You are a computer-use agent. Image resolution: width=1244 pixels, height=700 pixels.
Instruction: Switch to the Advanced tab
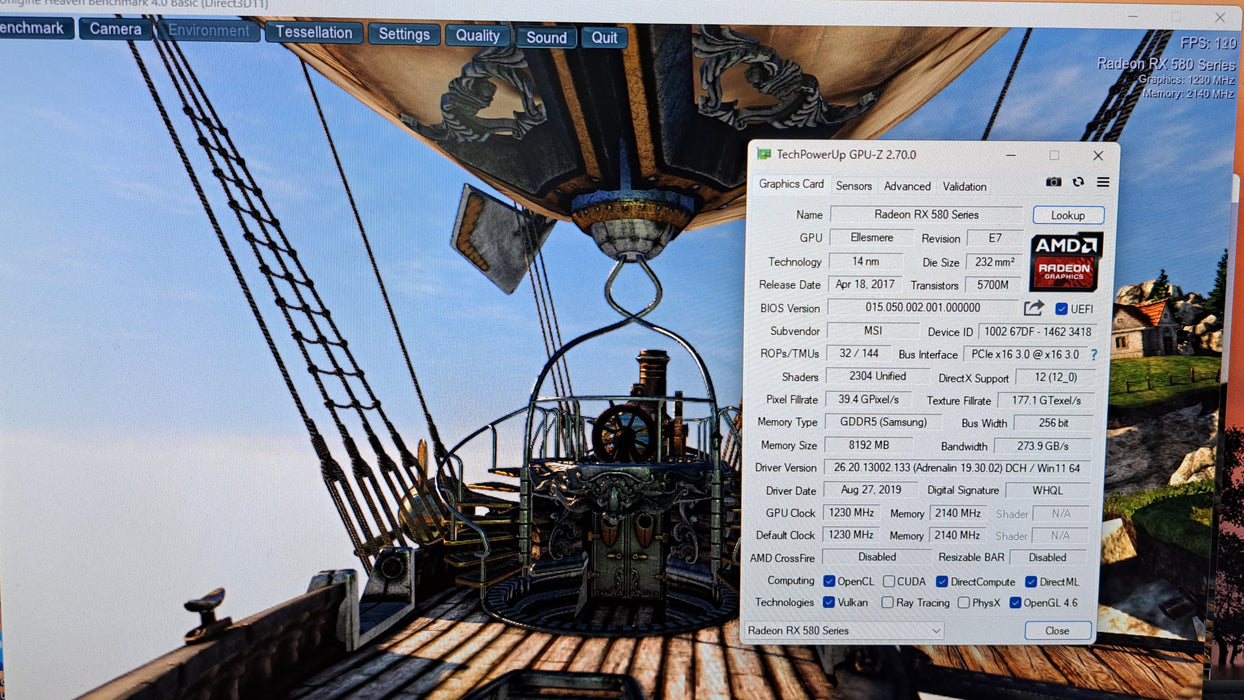click(907, 186)
